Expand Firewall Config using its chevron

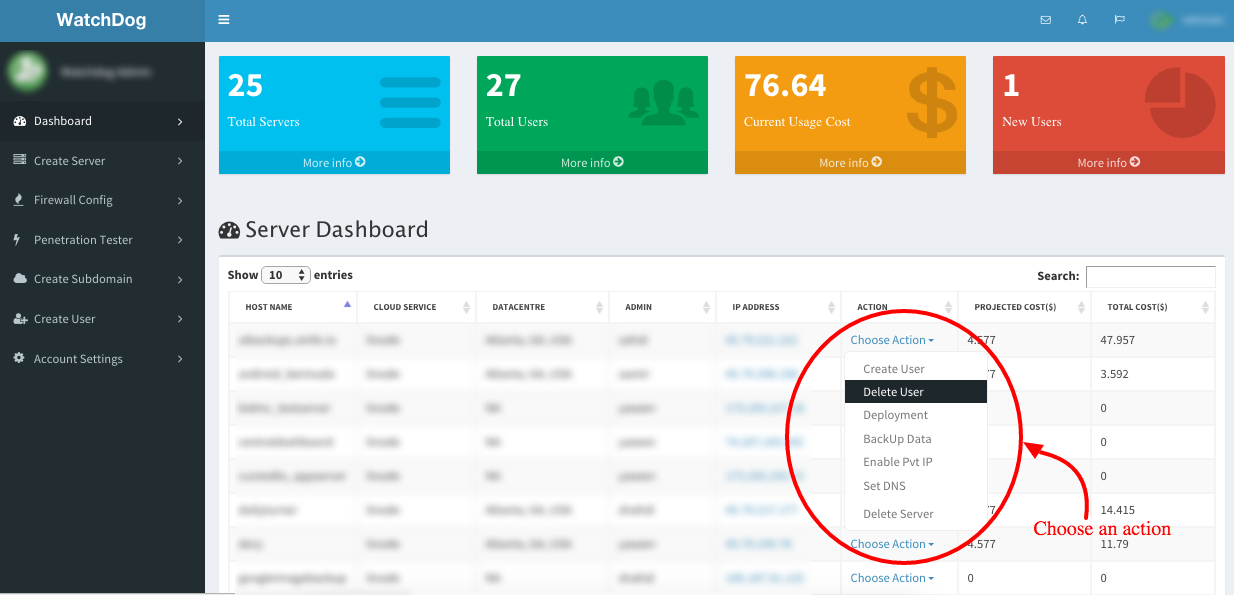(180, 201)
